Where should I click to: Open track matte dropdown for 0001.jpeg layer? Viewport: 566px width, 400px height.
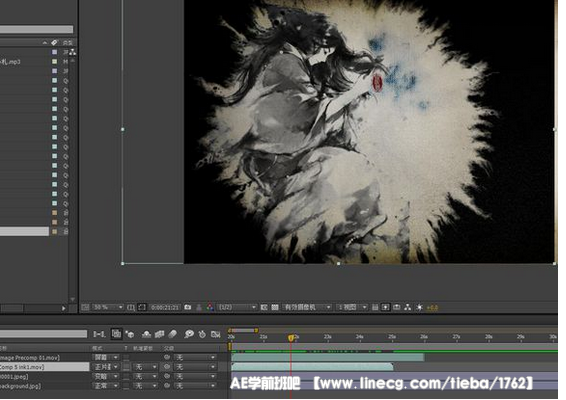coord(145,377)
